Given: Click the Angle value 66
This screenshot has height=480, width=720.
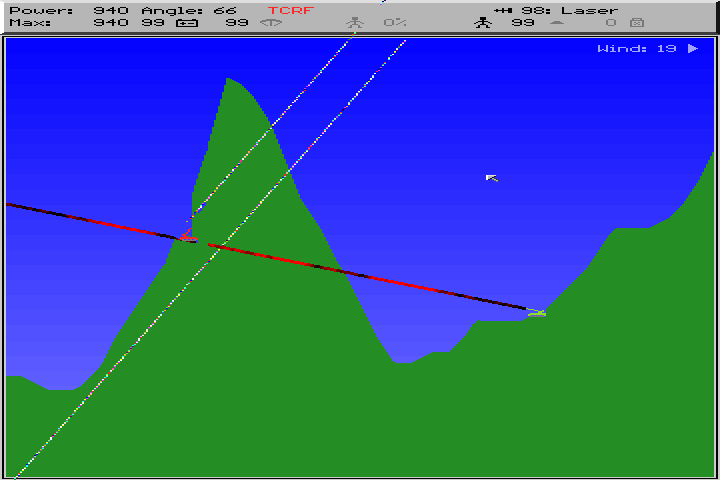Looking at the screenshot, I should coord(224,10).
